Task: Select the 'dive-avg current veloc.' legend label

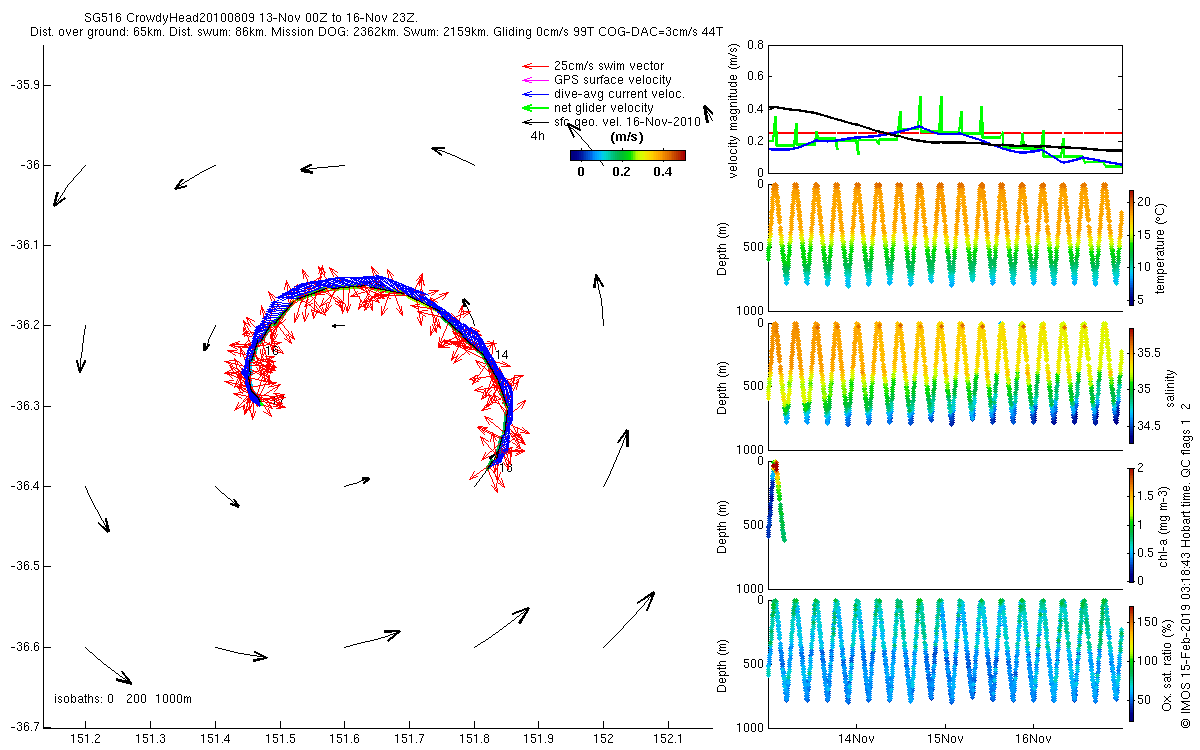Action: click(x=619, y=94)
